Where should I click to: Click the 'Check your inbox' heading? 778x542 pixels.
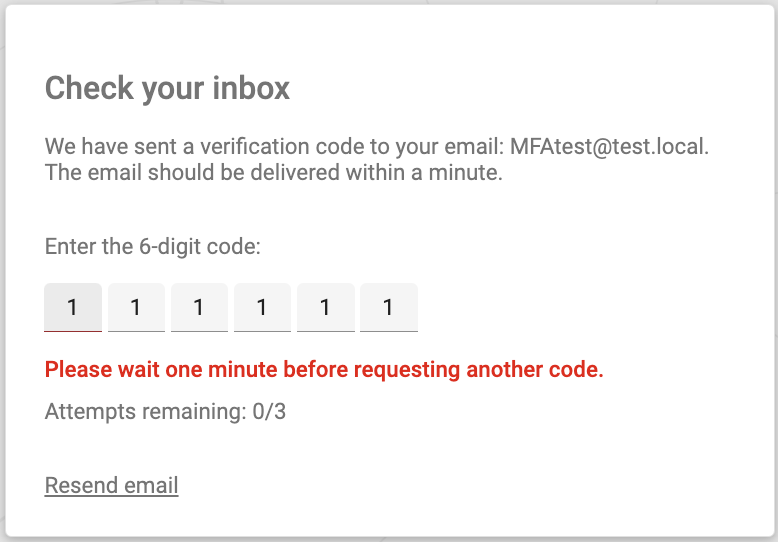167,88
